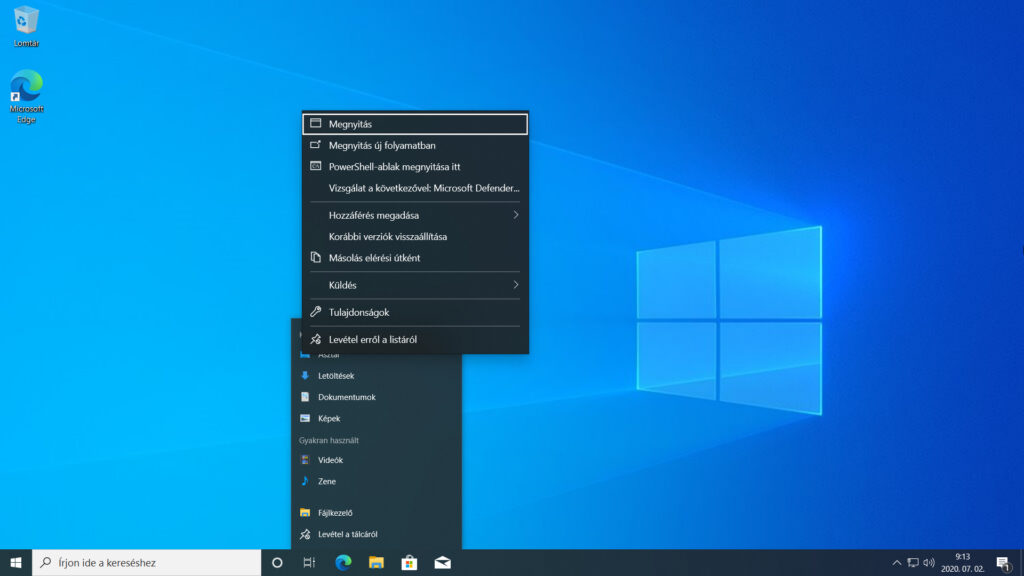
Task: Launch Microsoft Edge from the taskbar
Action: coord(343,562)
